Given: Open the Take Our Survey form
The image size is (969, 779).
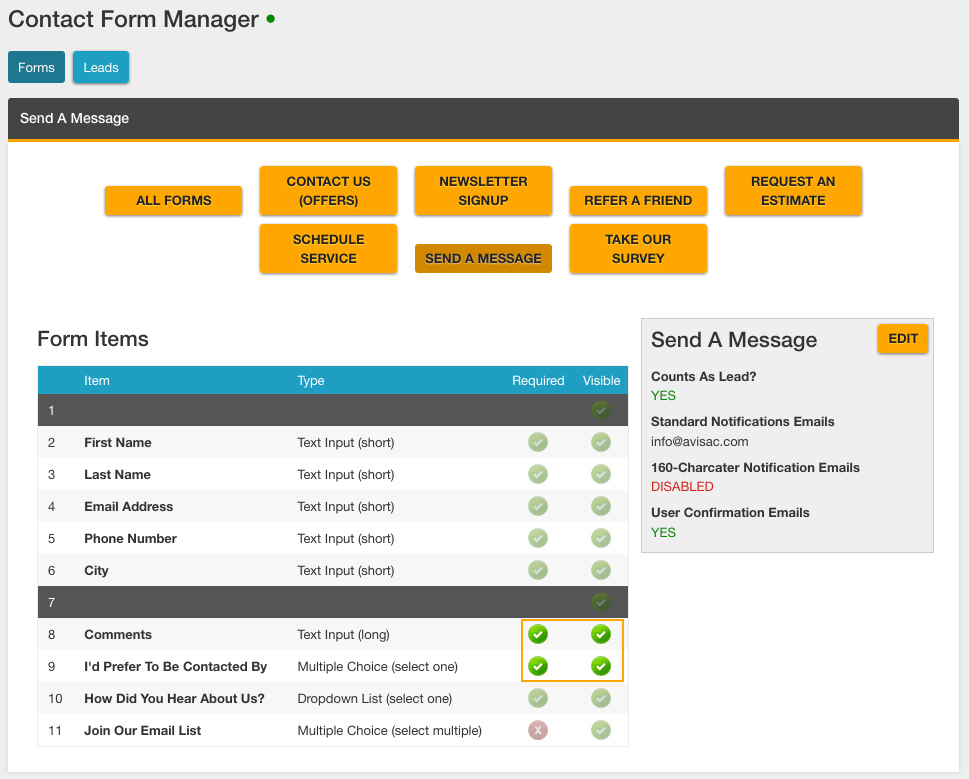Looking at the screenshot, I should (638, 249).
